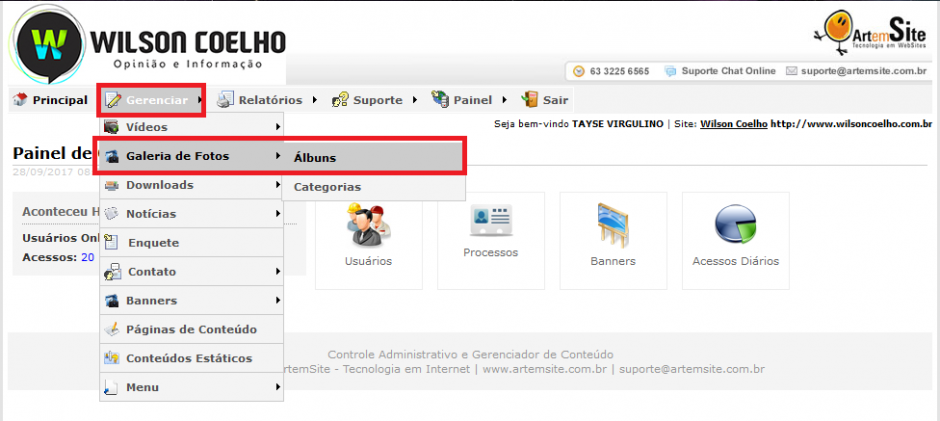Expand the Gerenciar menu arrow

tap(200, 100)
